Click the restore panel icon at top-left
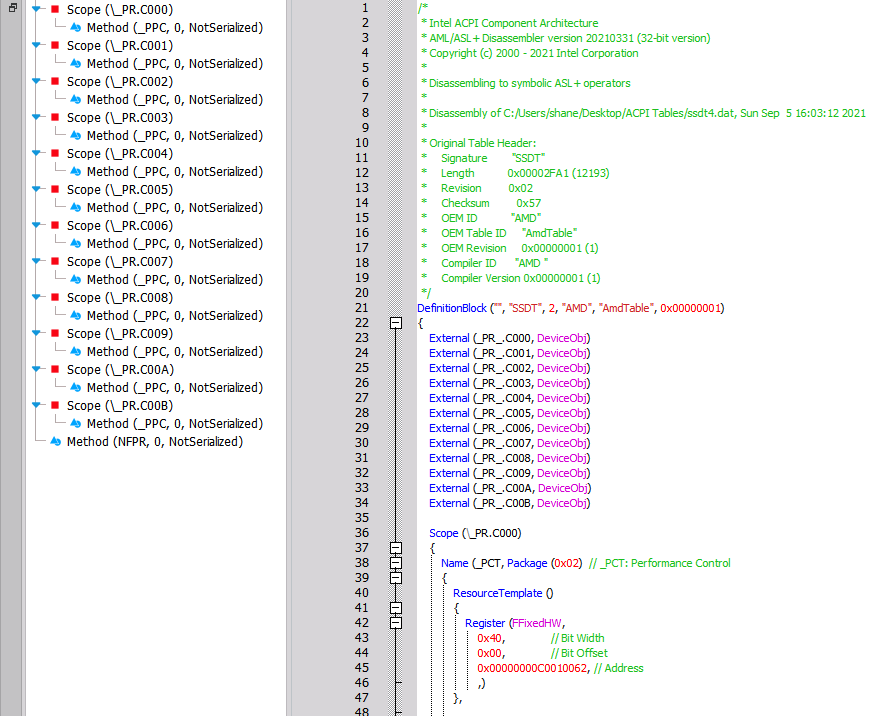Viewport: 889px width, 716px height. point(12,7)
